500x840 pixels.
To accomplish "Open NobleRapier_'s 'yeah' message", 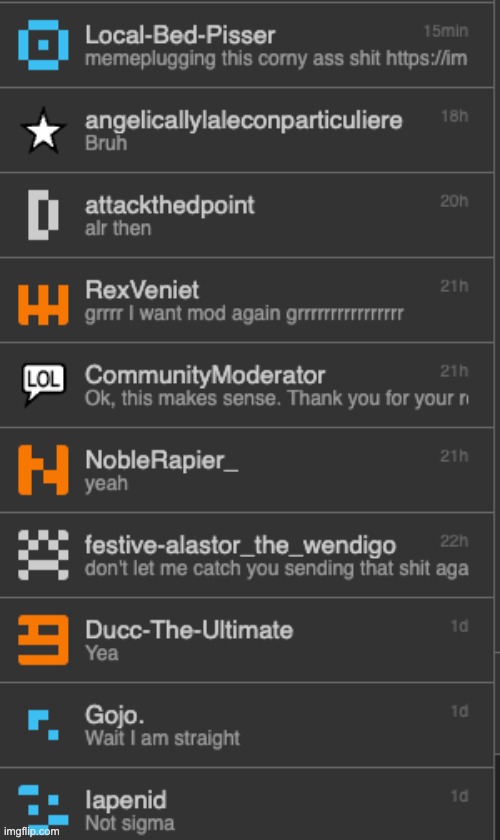I will (106, 483).
